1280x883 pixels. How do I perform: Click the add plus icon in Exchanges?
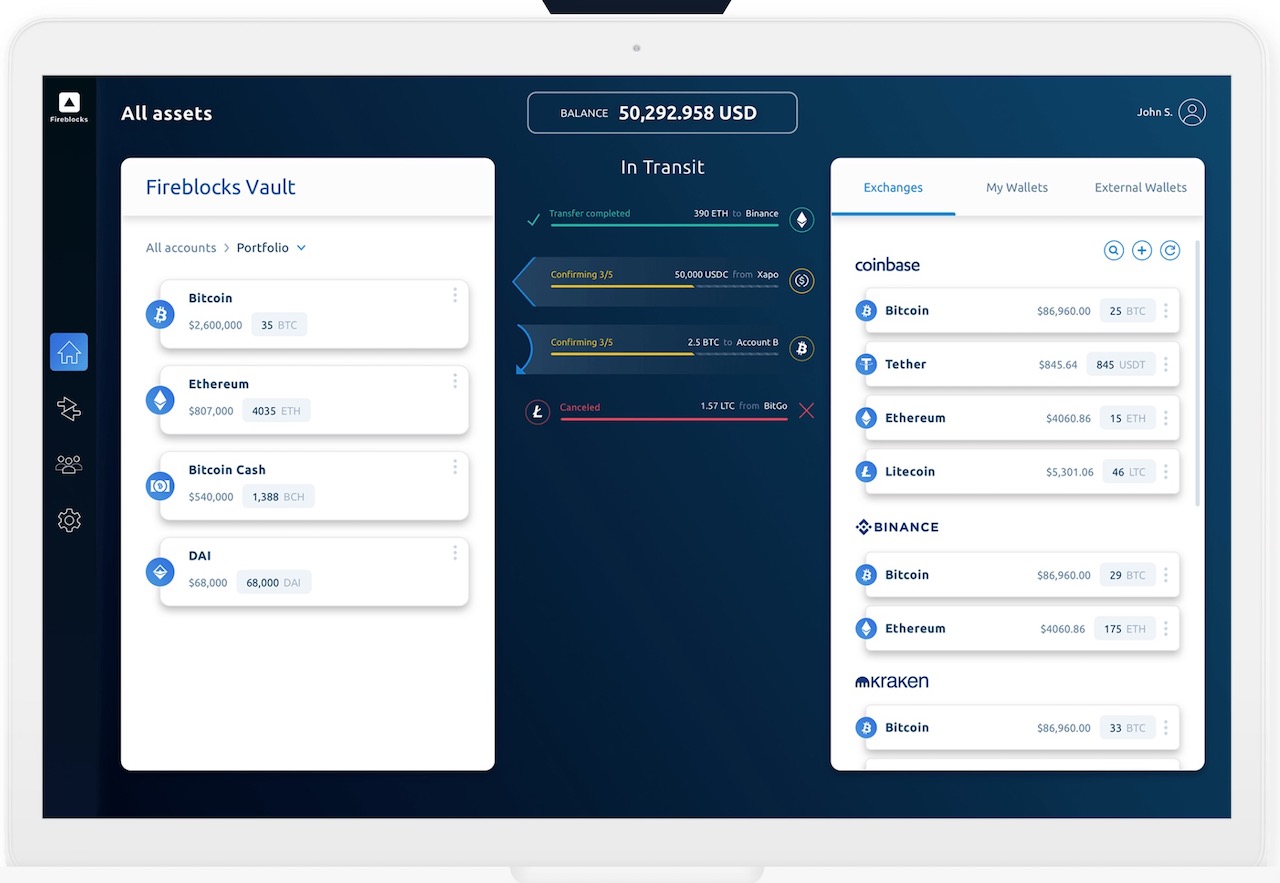click(1142, 250)
